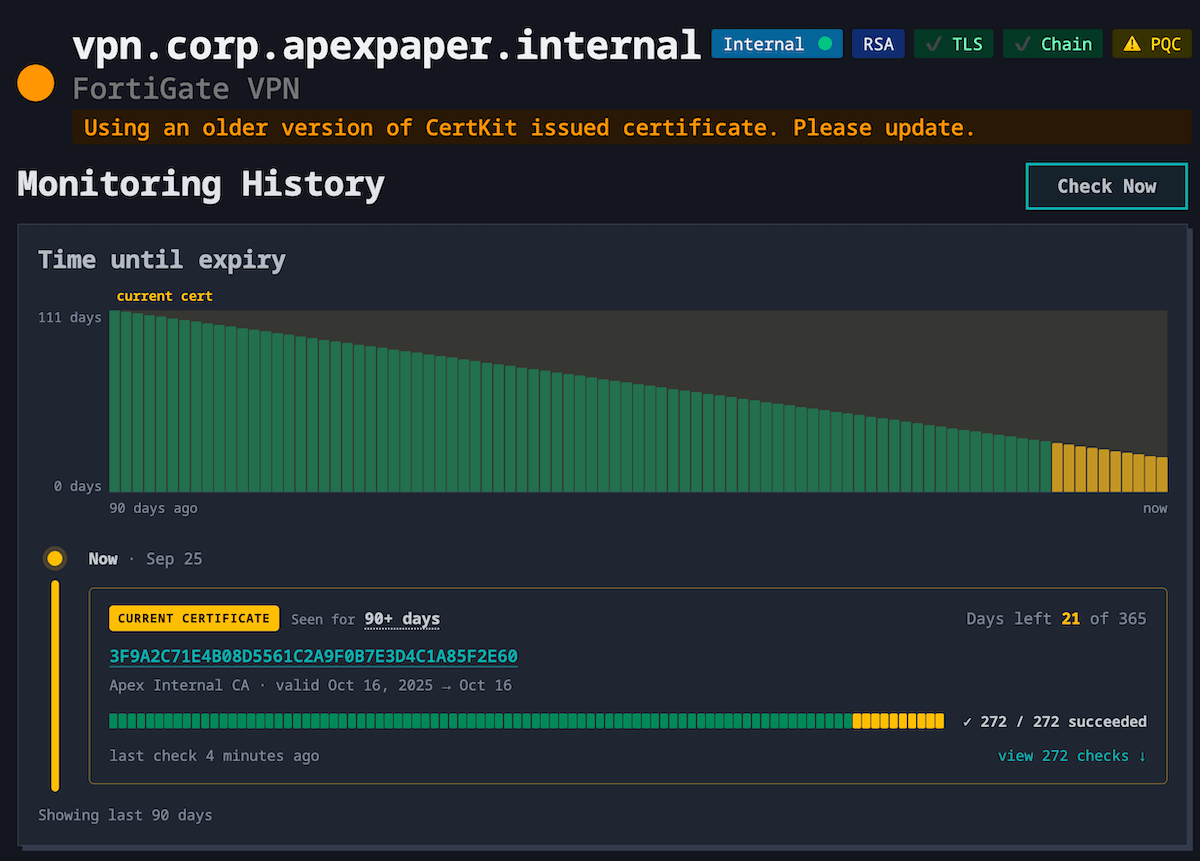Click the Time until expiry chart title
1200x861 pixels.
162,260
